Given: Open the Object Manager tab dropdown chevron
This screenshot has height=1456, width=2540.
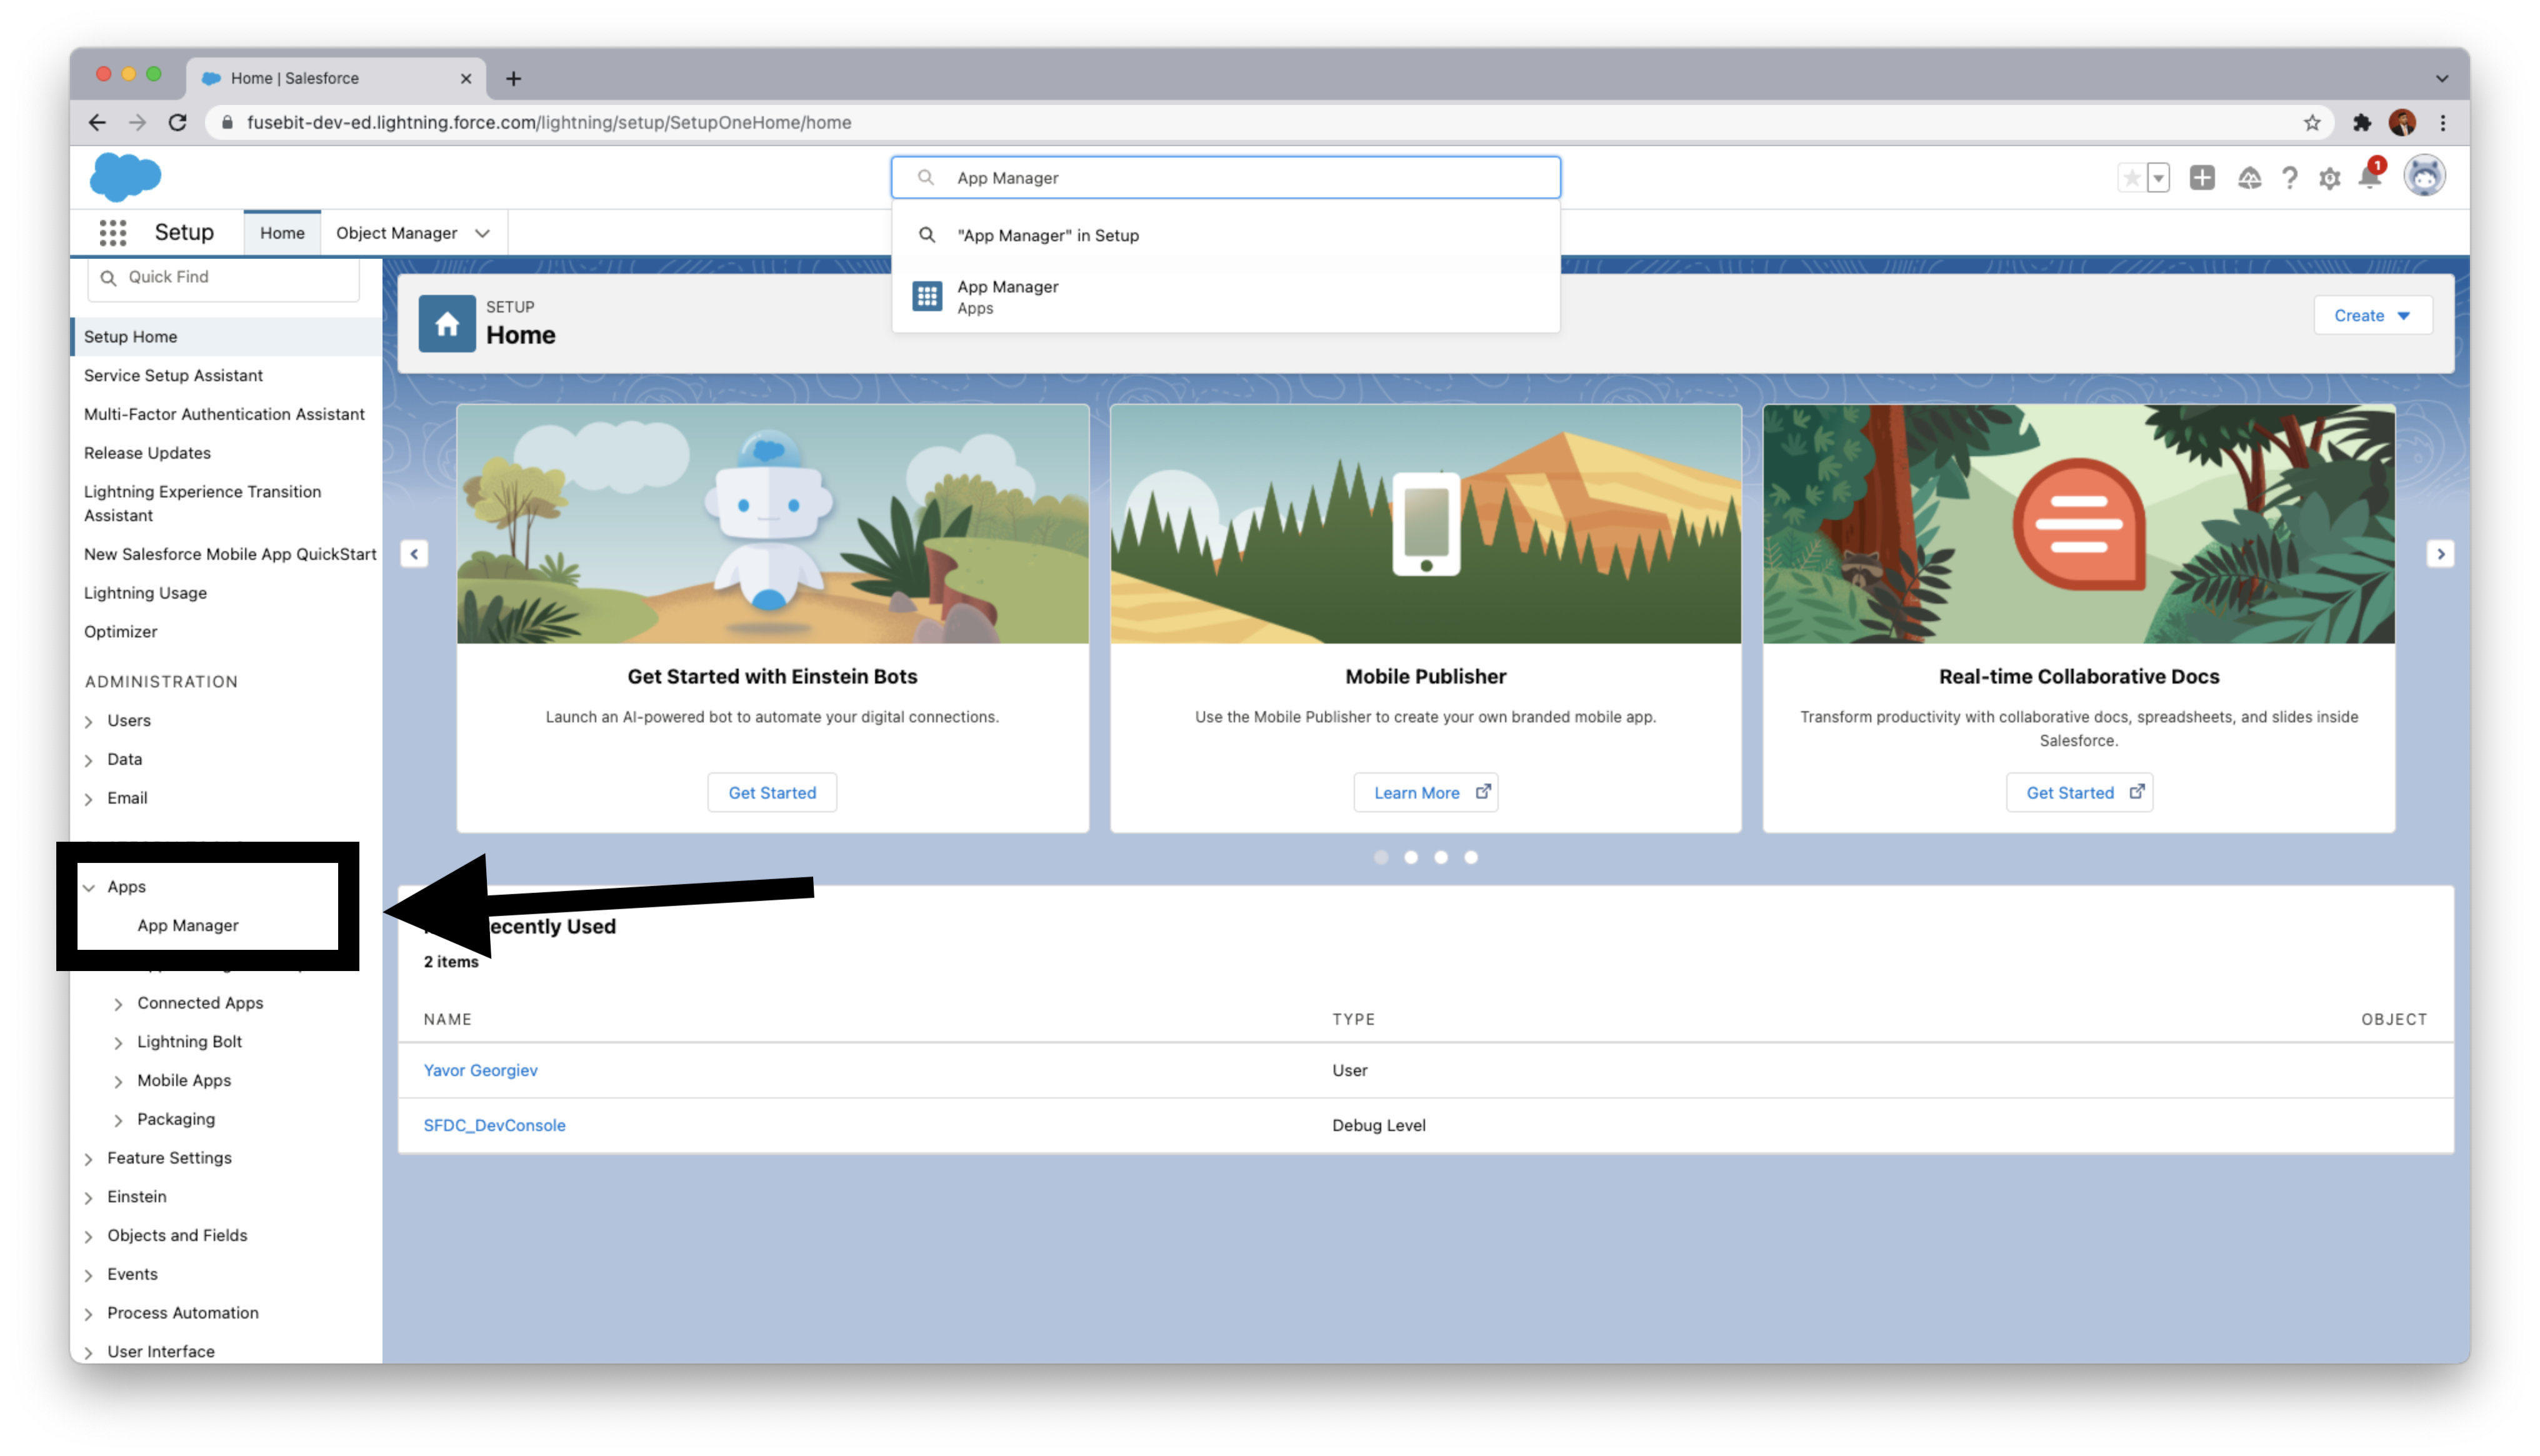Looking at the screenshot, I should pos(483,233).
